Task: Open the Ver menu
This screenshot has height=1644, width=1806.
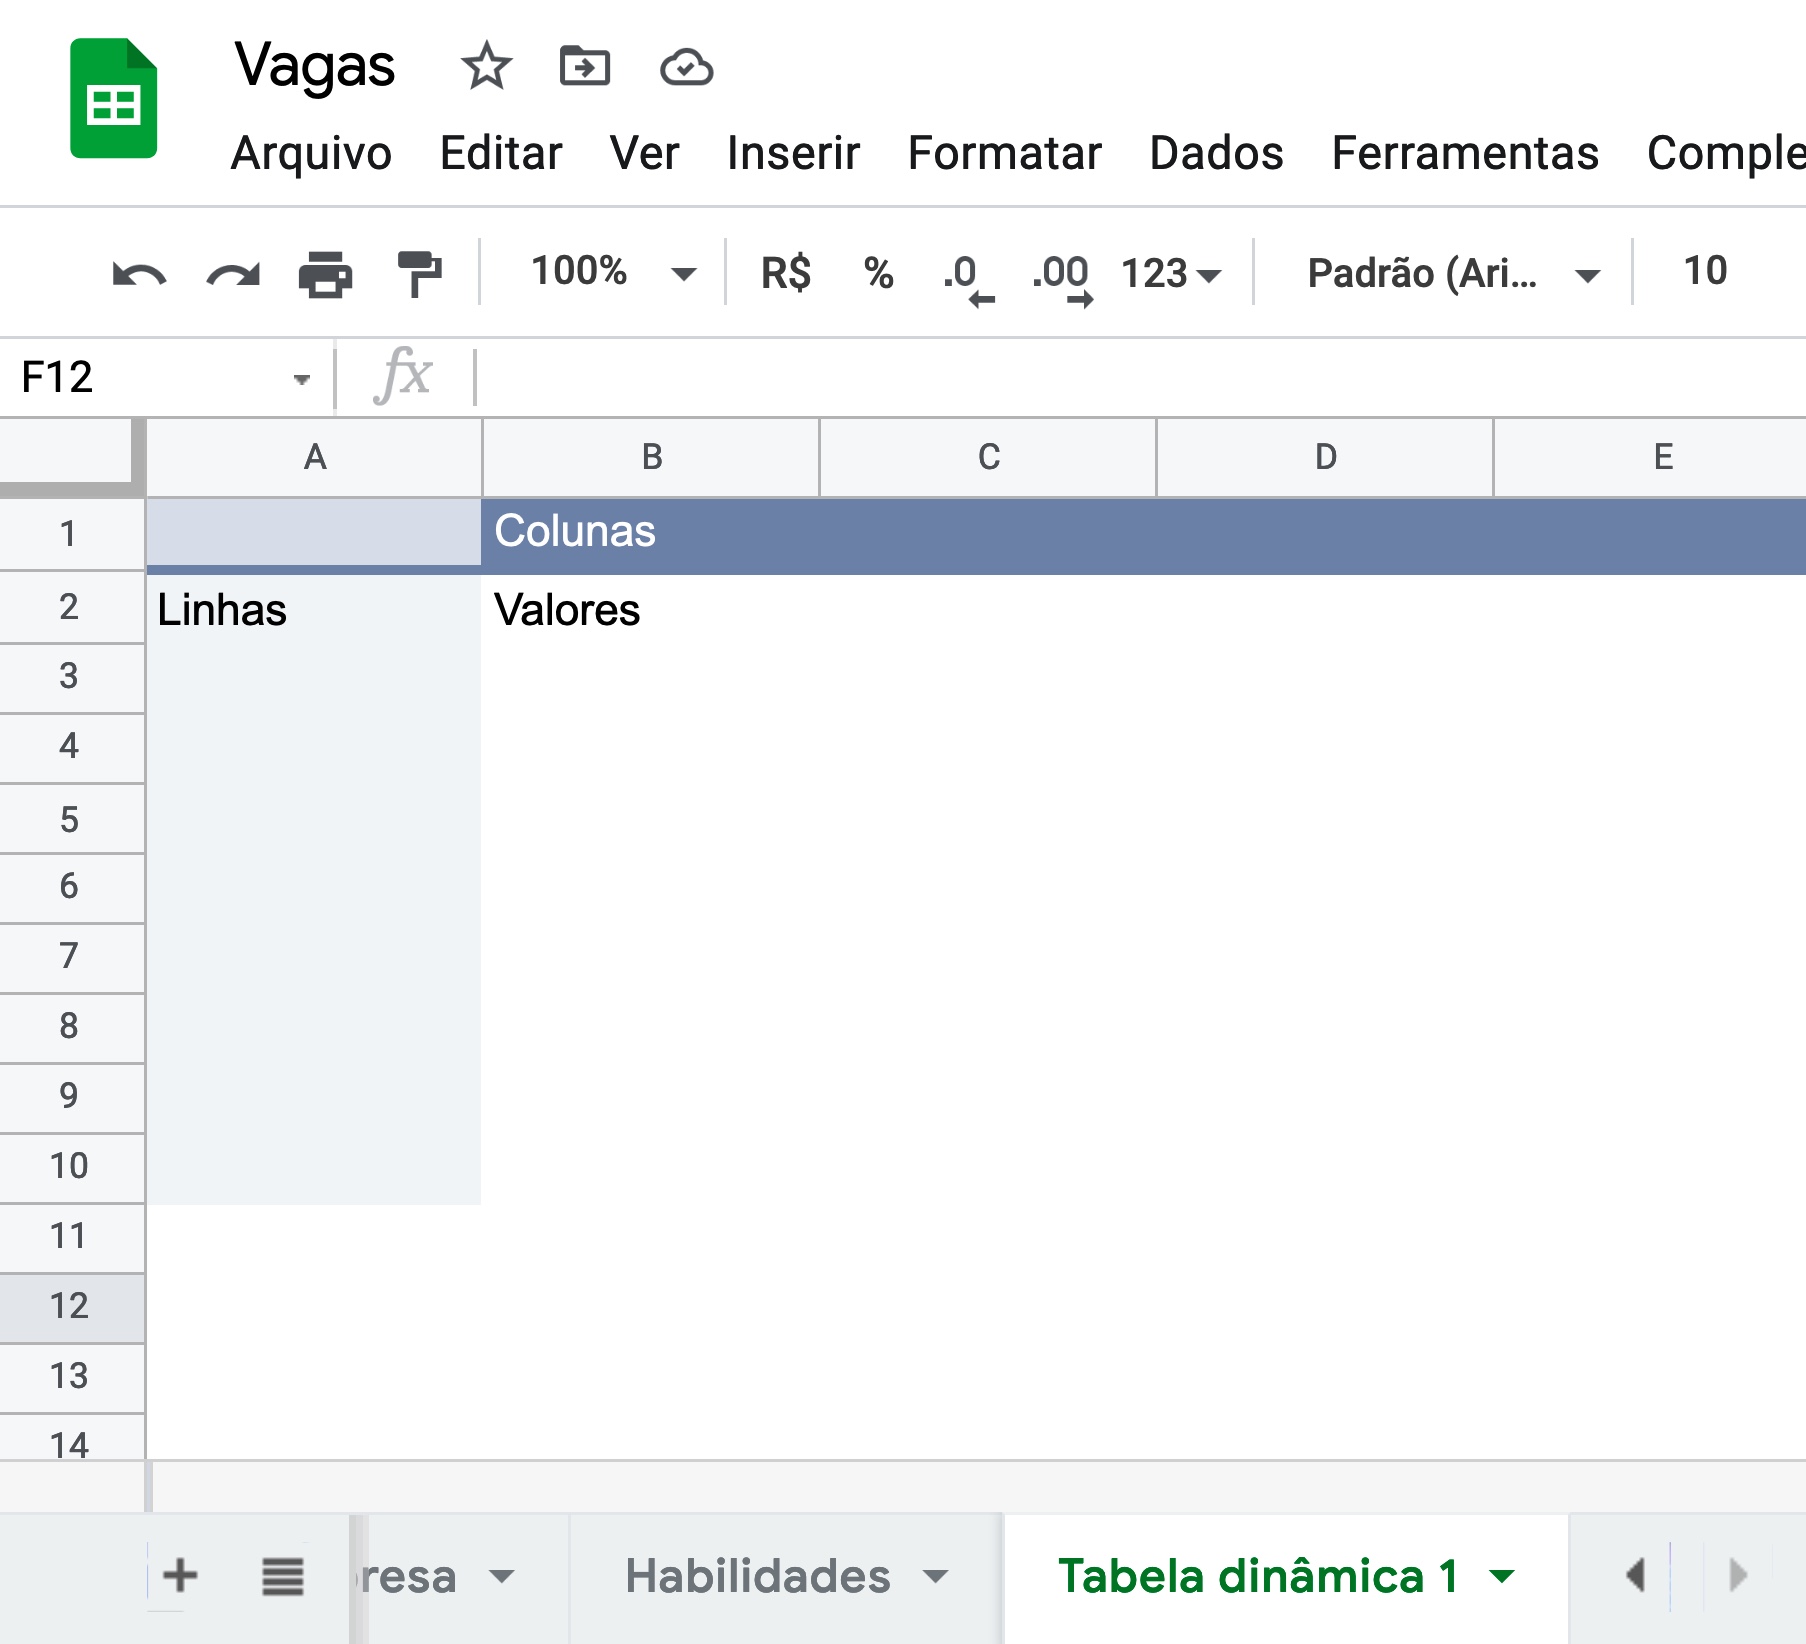Action: coord(645,154)
